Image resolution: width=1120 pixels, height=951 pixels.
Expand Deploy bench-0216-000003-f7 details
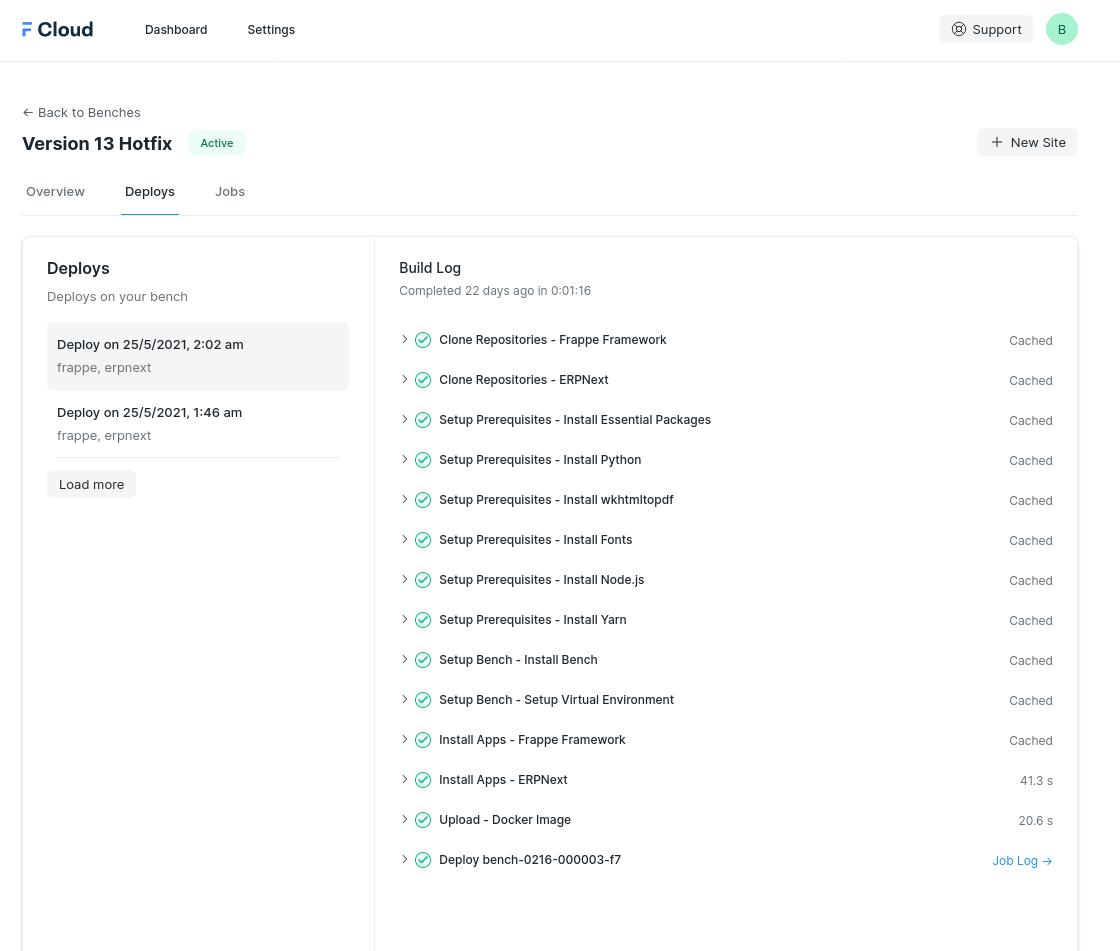404,859
